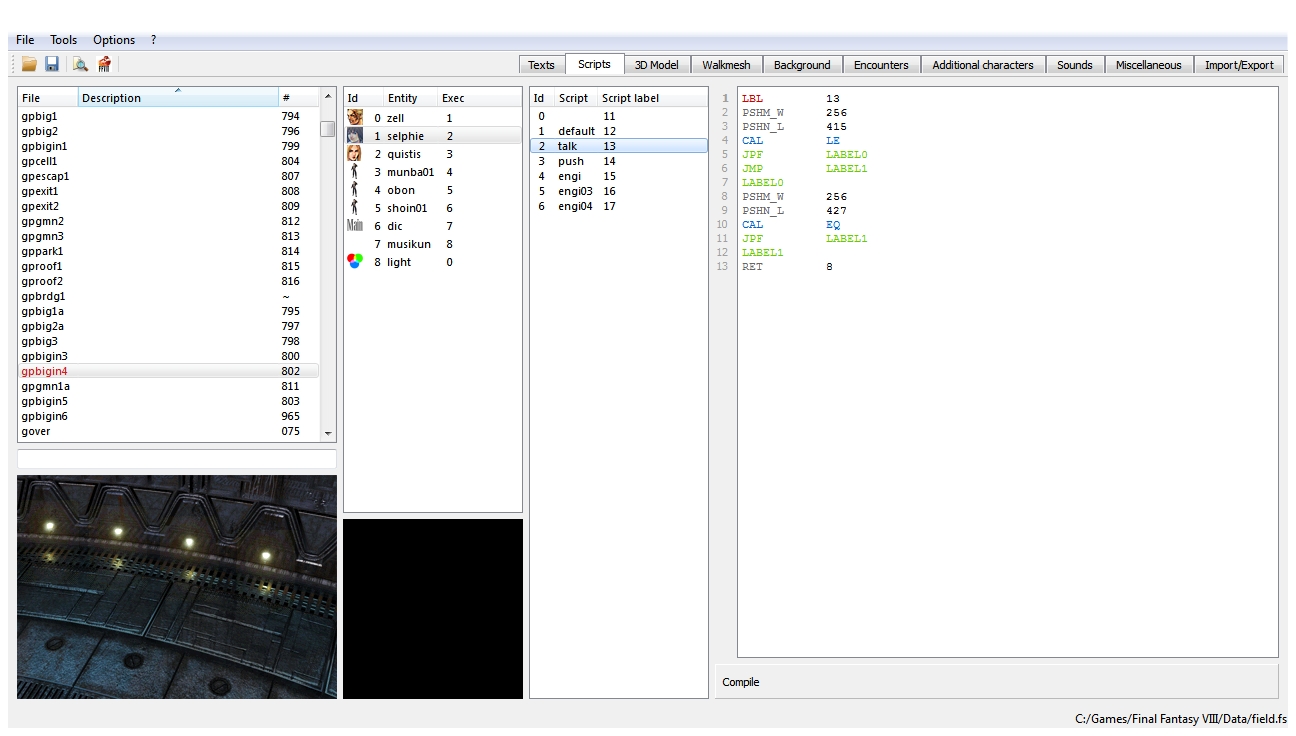Screen dimensions: 1296x736
Task: Click the field list scroll-up arrow
Action: point(328,97)
